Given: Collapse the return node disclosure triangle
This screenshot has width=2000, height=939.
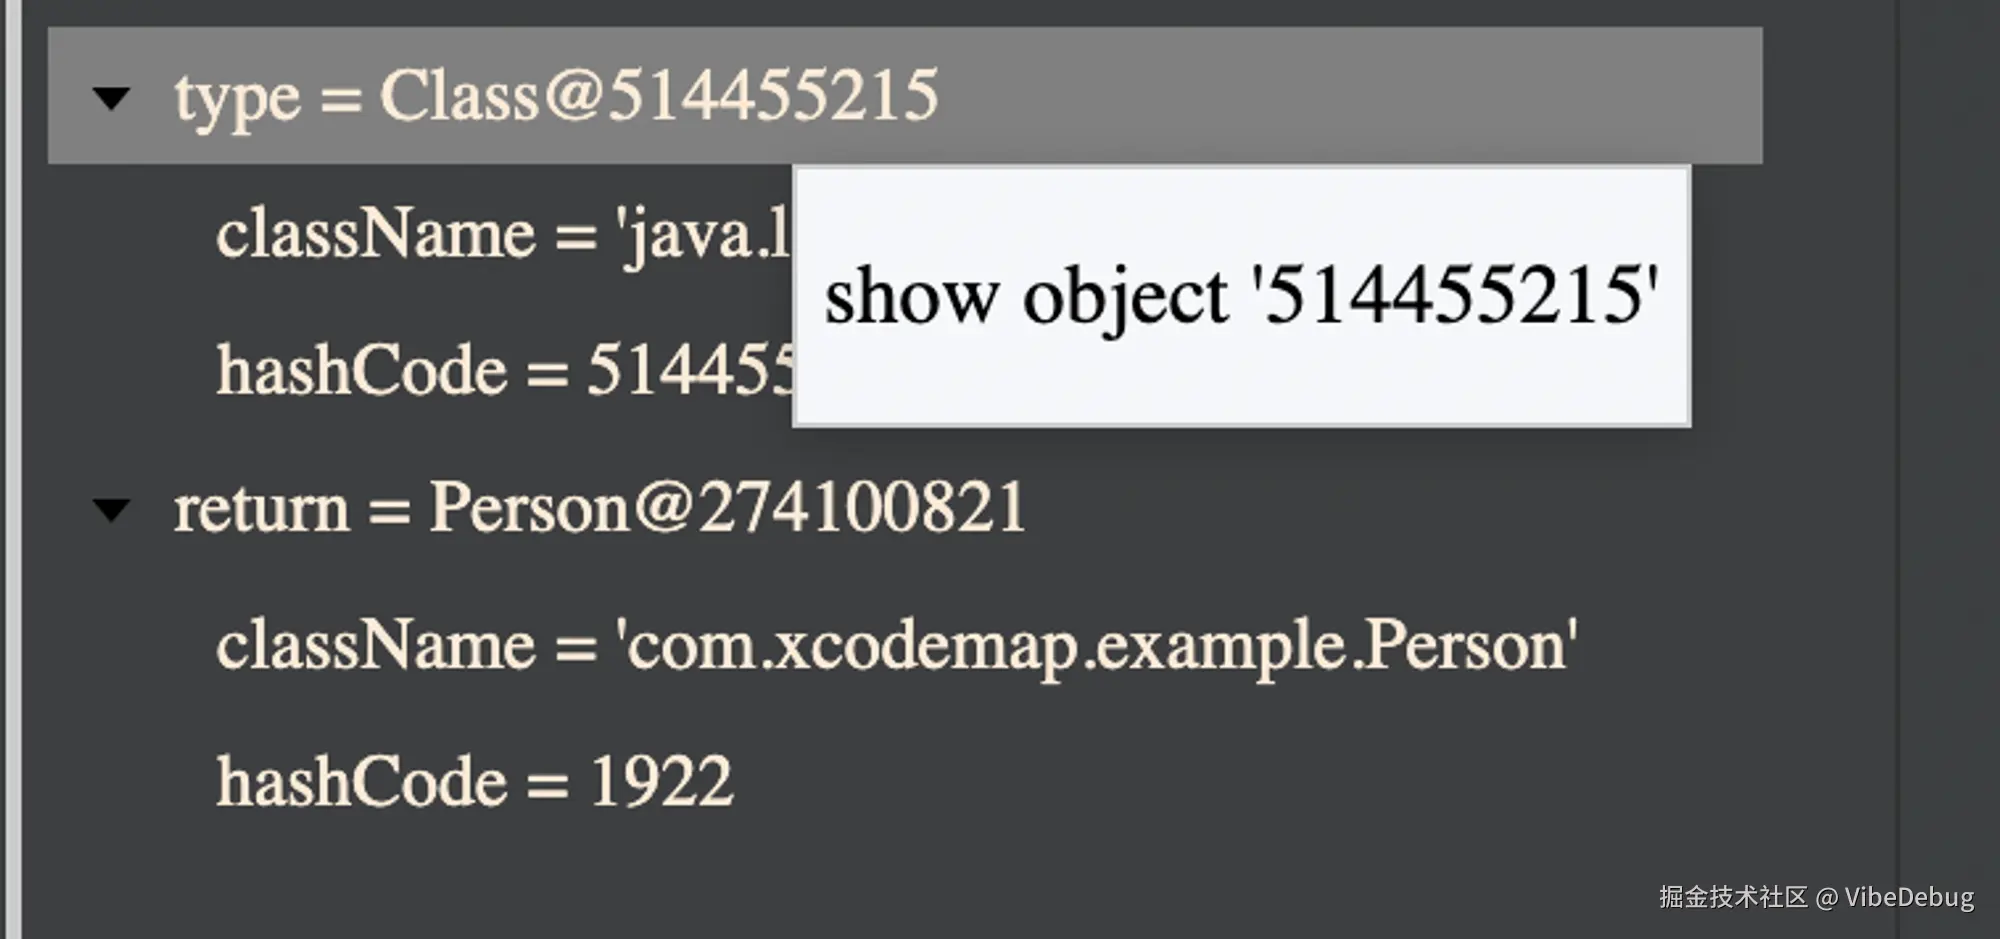Looking at the screenshot, I should point(111,510).
